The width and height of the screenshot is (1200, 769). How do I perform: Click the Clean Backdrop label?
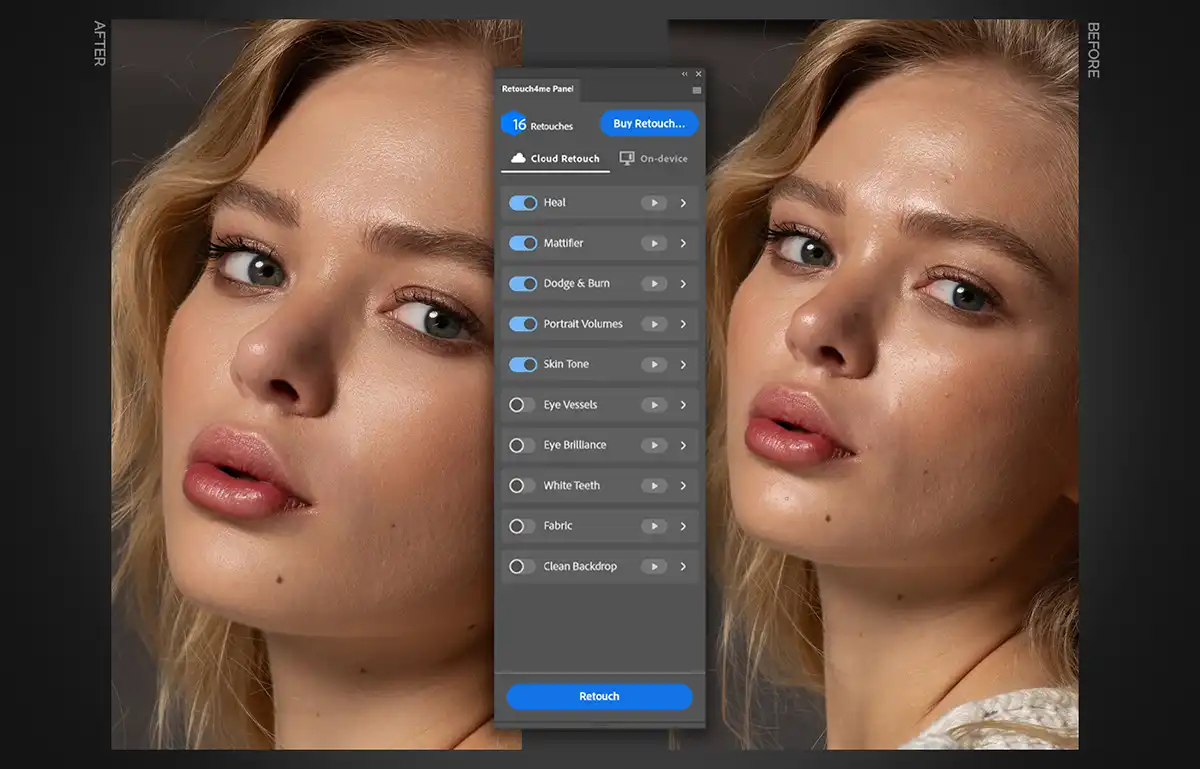[x=580, y=566]
